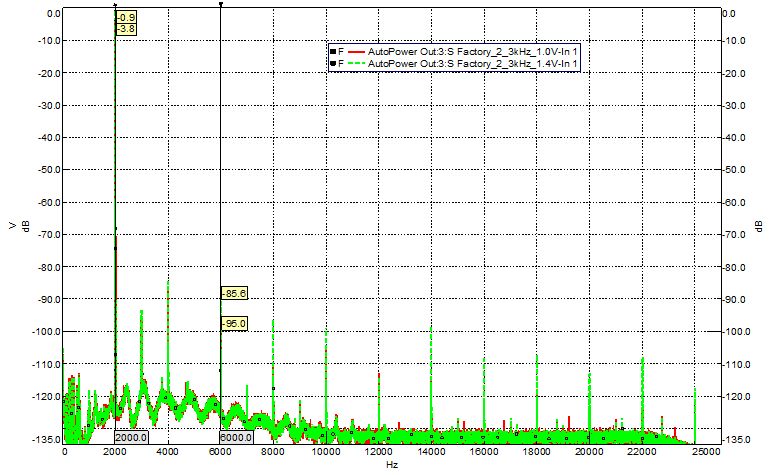Click the red line swatch in legend
The width and height of the screenshot is (782, 475).
356,51
